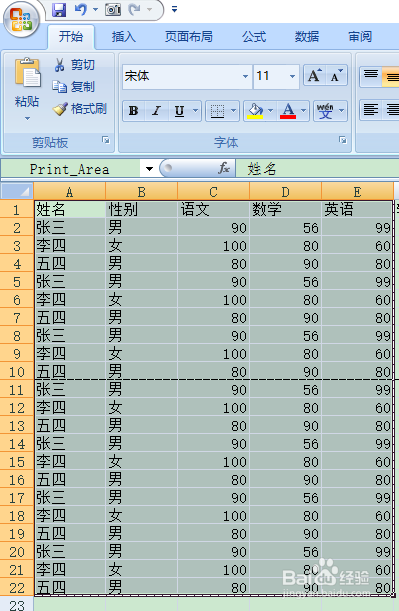Toggle italic formatting
Screen dimensions: 399x611
click(157, 111)
